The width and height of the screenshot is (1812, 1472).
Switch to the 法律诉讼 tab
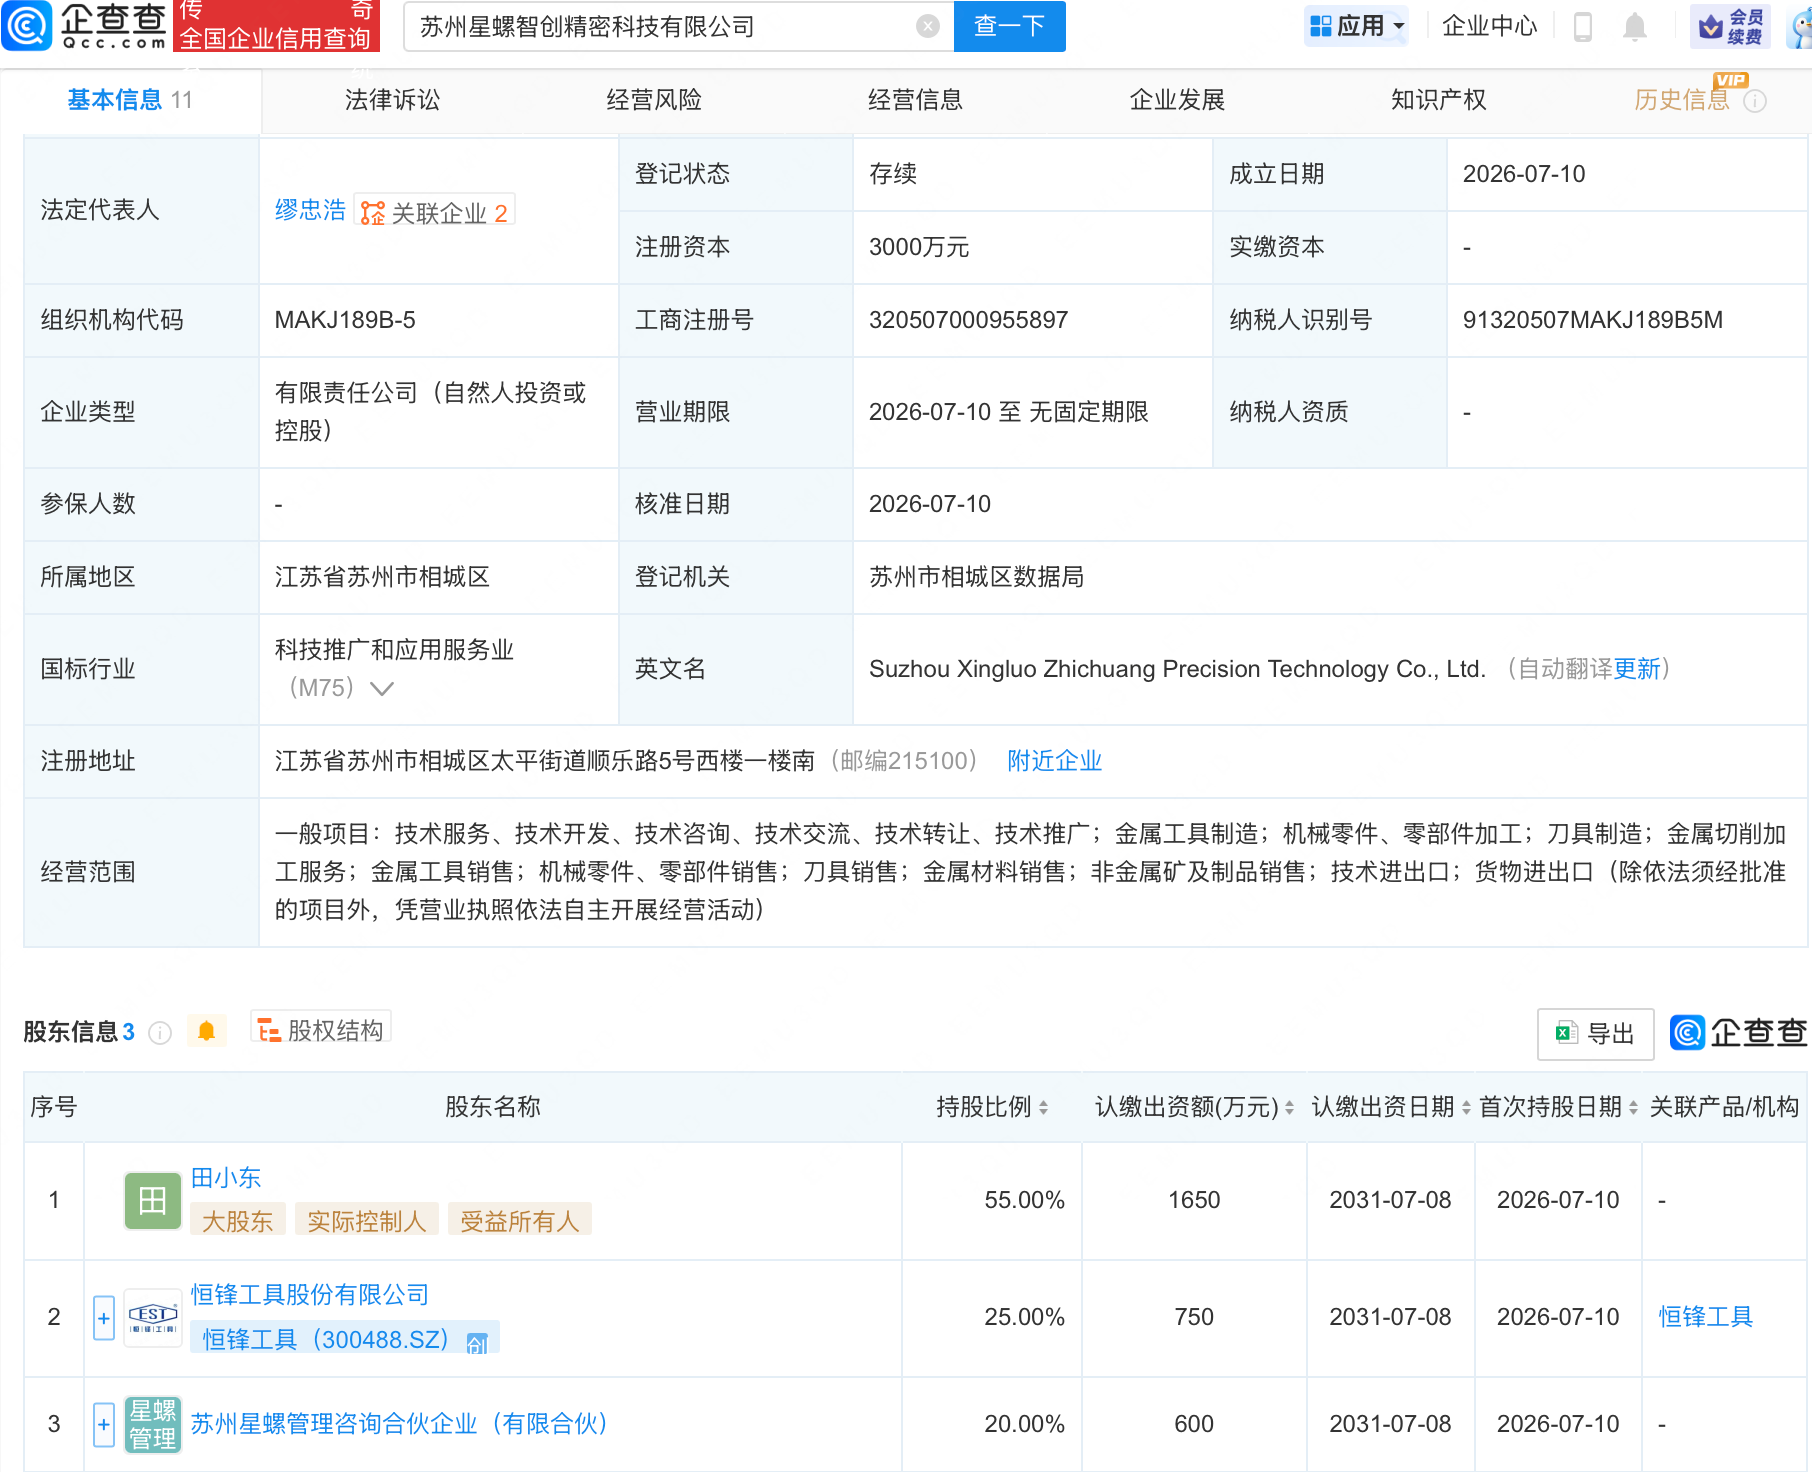click(x=392, y=100)
